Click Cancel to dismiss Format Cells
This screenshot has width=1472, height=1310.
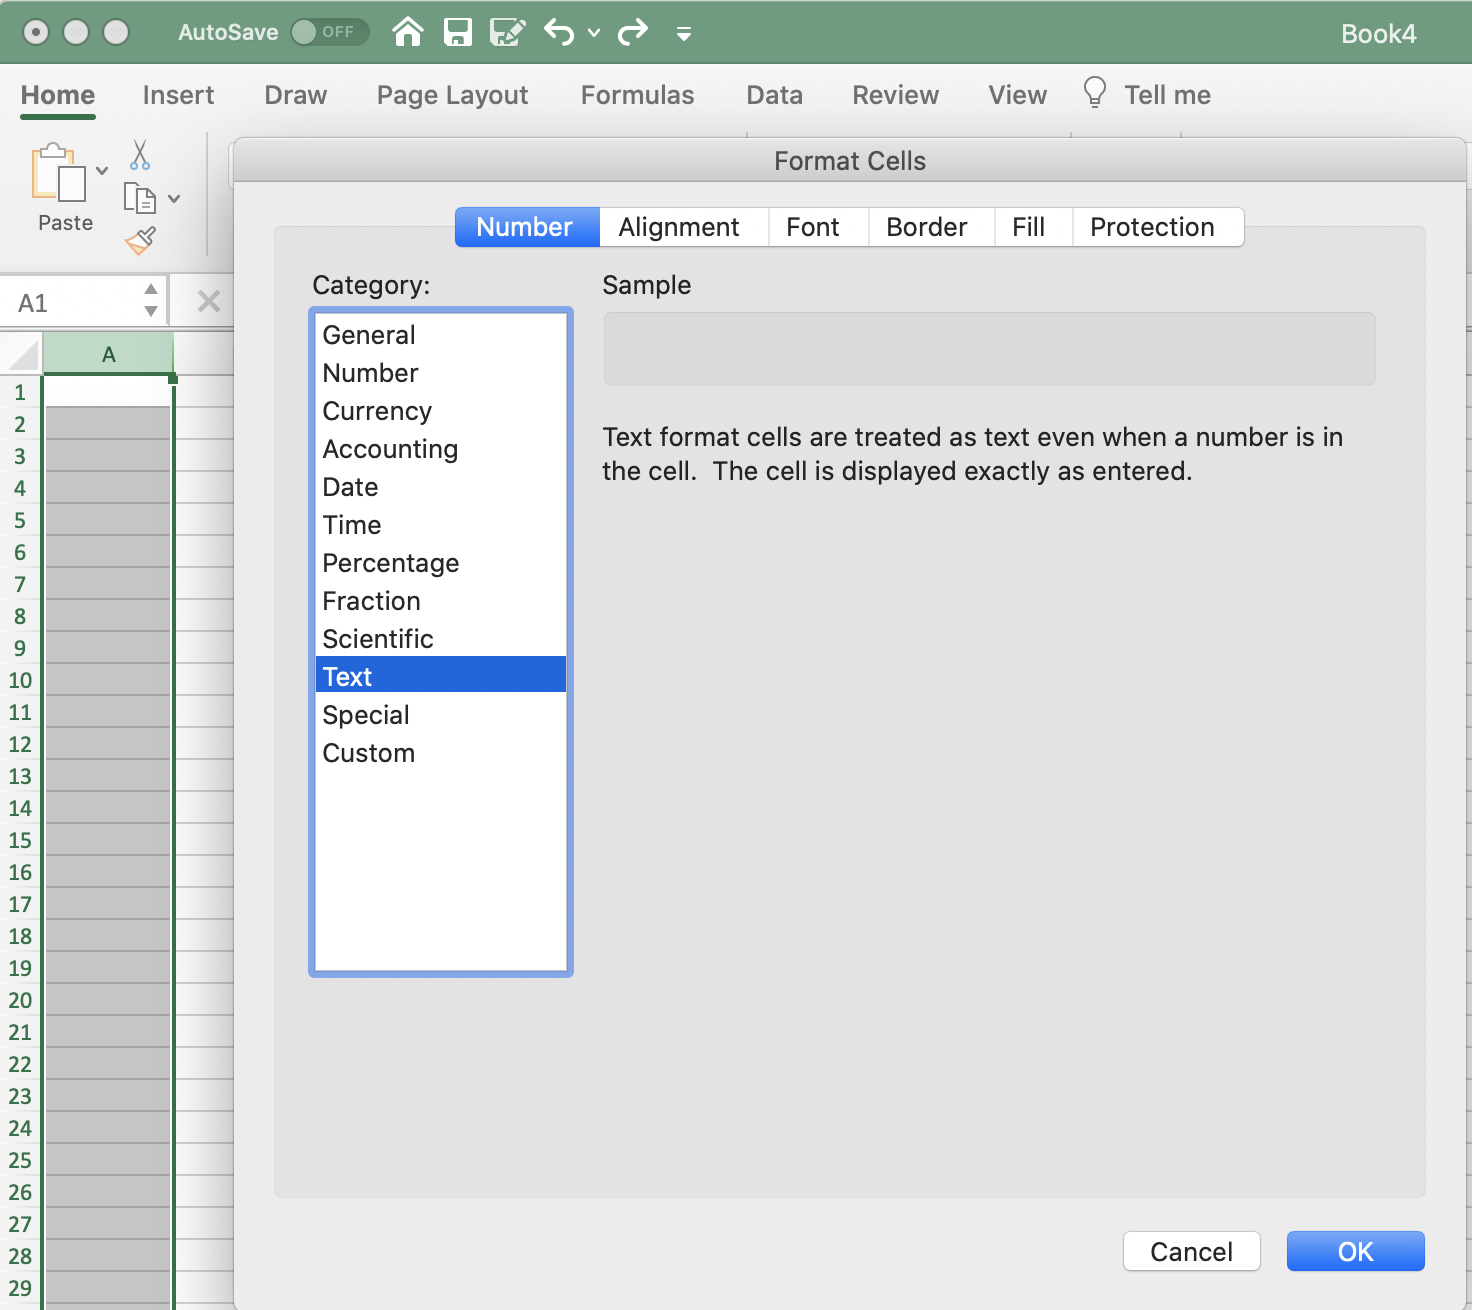(x=1190, y=1251)
